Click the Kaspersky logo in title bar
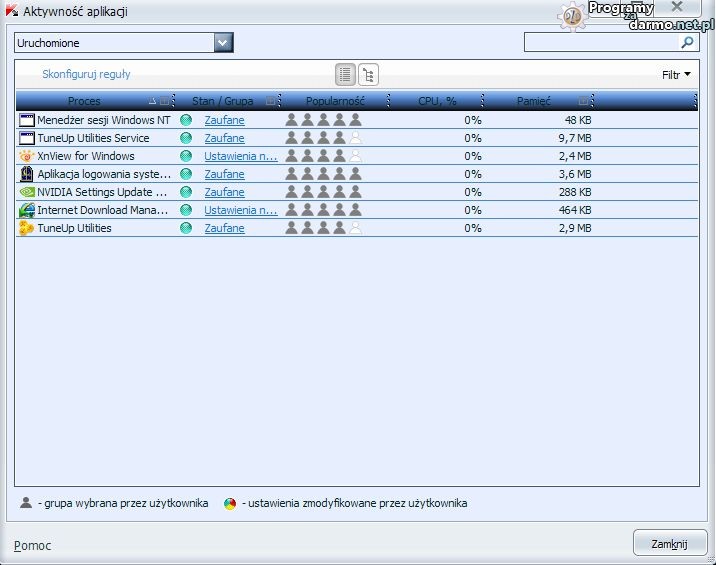The image size is (716, 565). tap(12, 11)
